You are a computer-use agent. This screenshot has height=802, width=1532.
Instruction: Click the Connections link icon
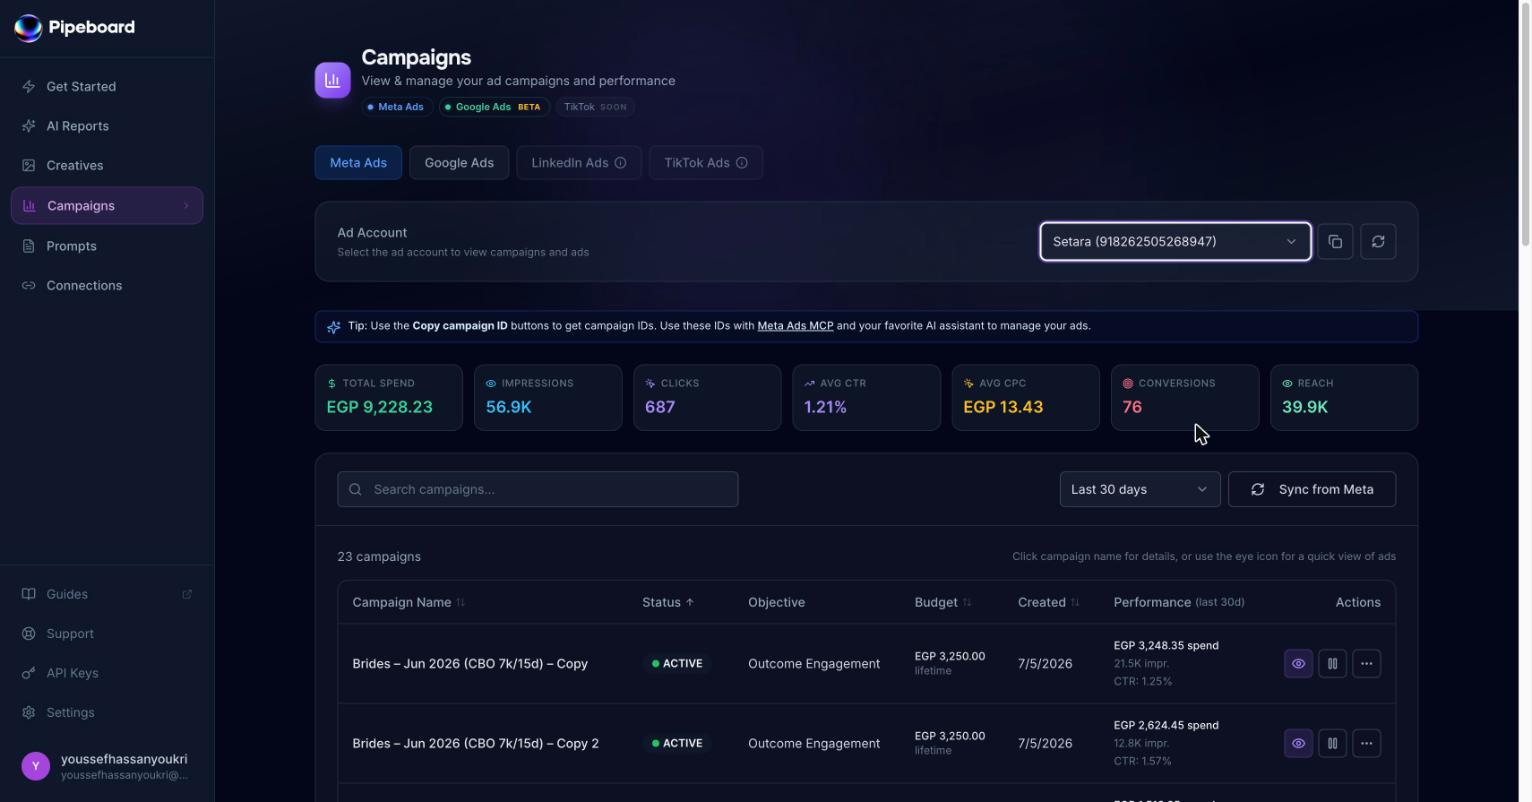click(29, 285)
